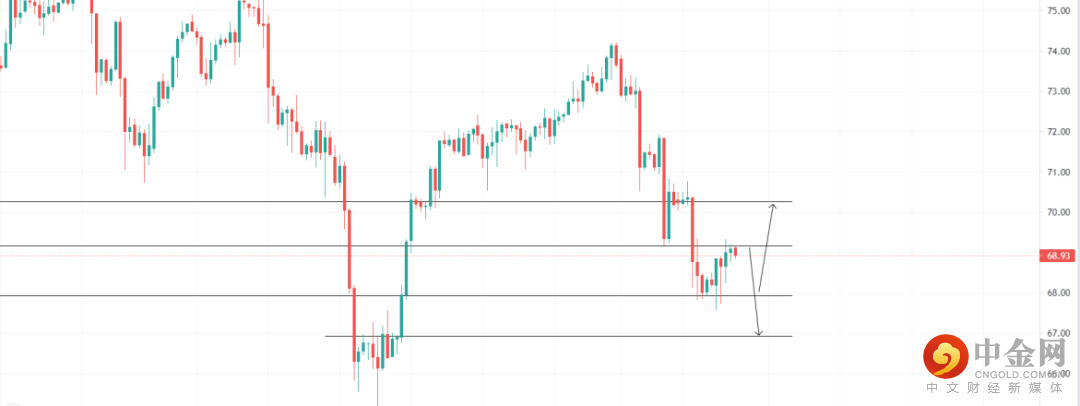
Task: Click the red 68.93 current price label
Action: 1058,256
